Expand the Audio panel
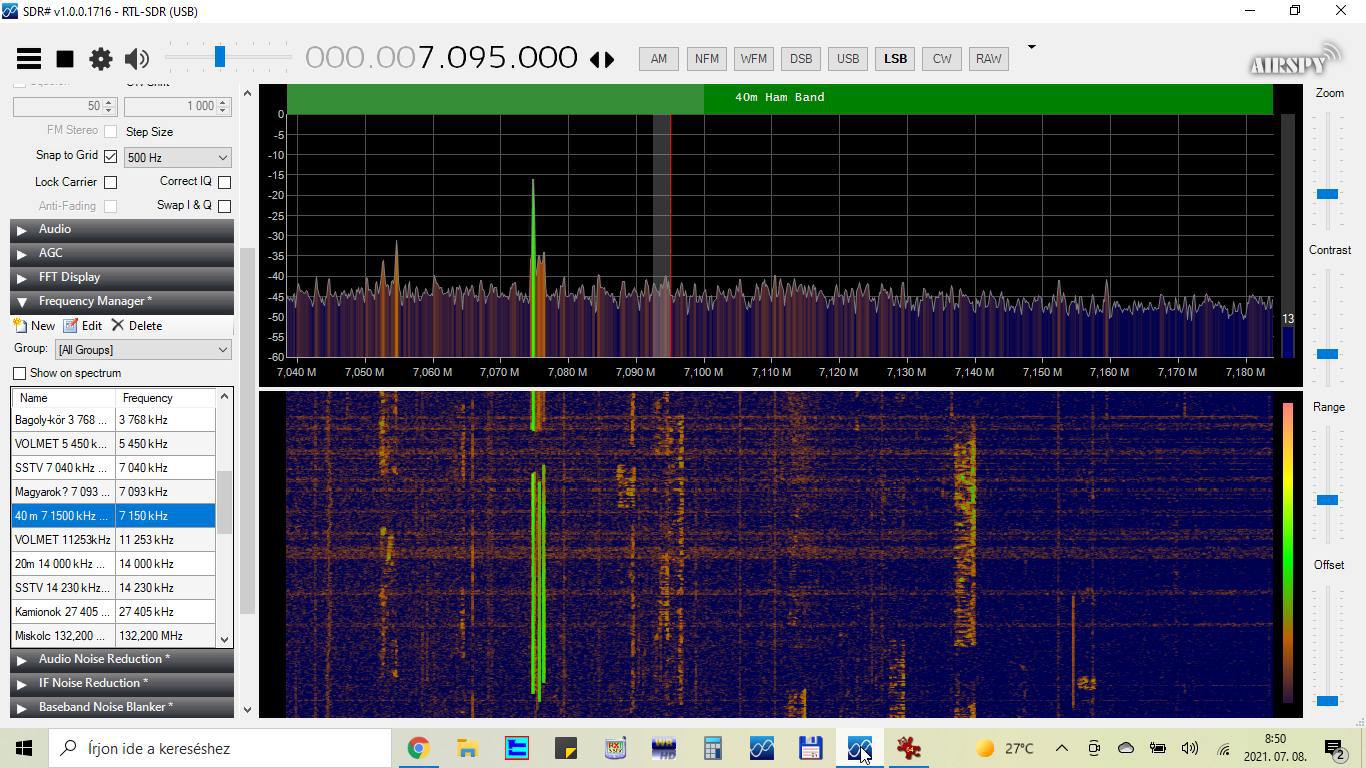The height and width of the screenshot is (768, 1366). point(122,229)
